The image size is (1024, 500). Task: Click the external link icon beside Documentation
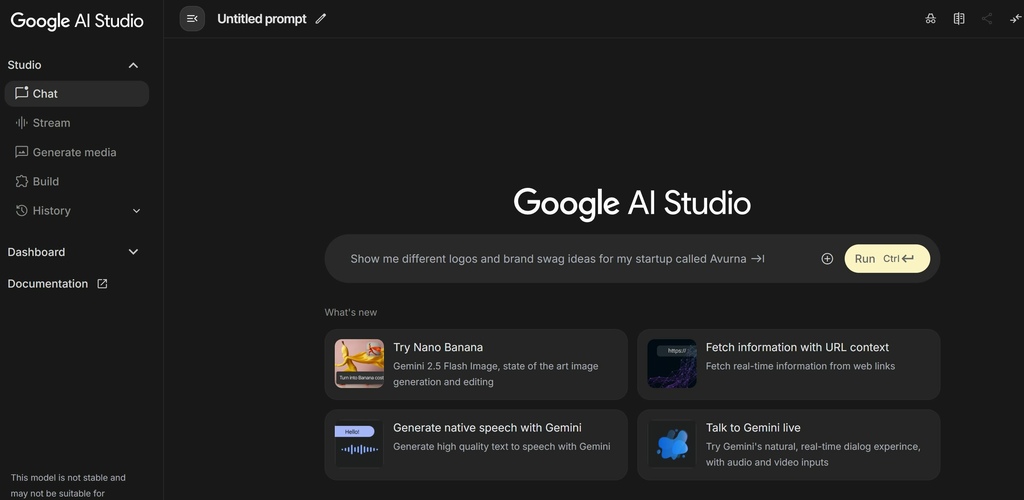click(102, 283)
